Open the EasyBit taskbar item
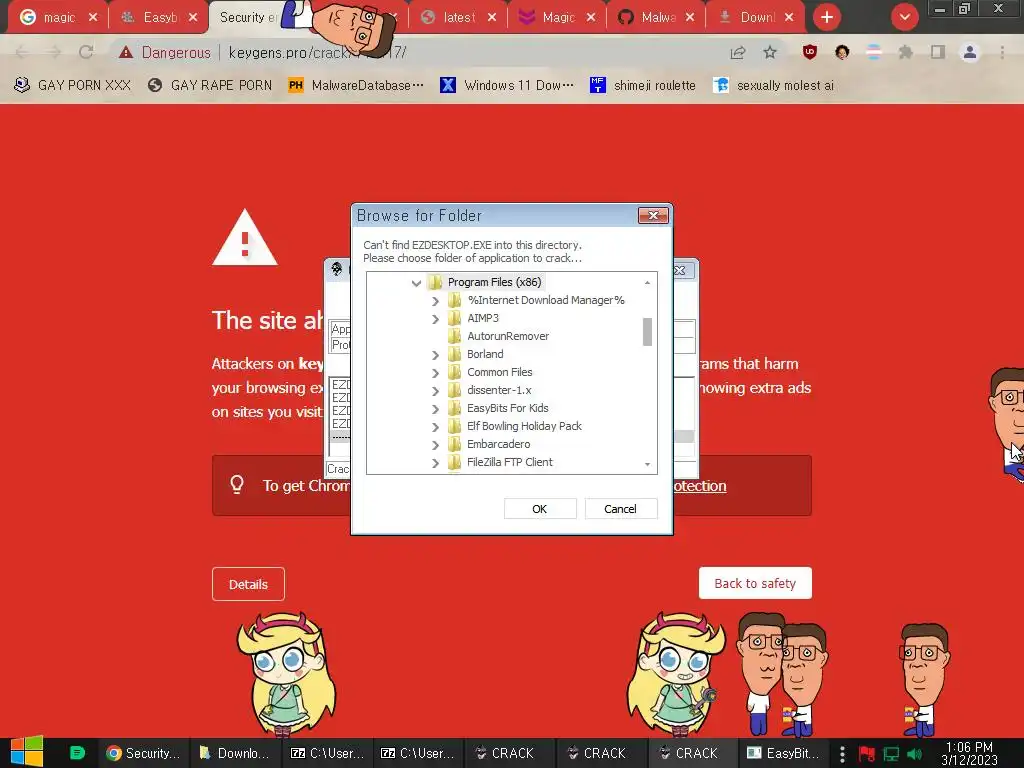 (x=784, y=753)
